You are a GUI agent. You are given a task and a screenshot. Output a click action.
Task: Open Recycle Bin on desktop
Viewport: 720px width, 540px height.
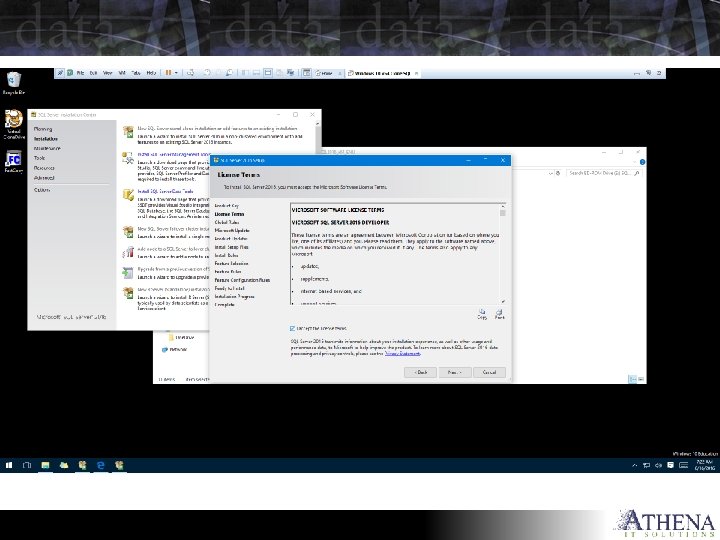[14, 83]
